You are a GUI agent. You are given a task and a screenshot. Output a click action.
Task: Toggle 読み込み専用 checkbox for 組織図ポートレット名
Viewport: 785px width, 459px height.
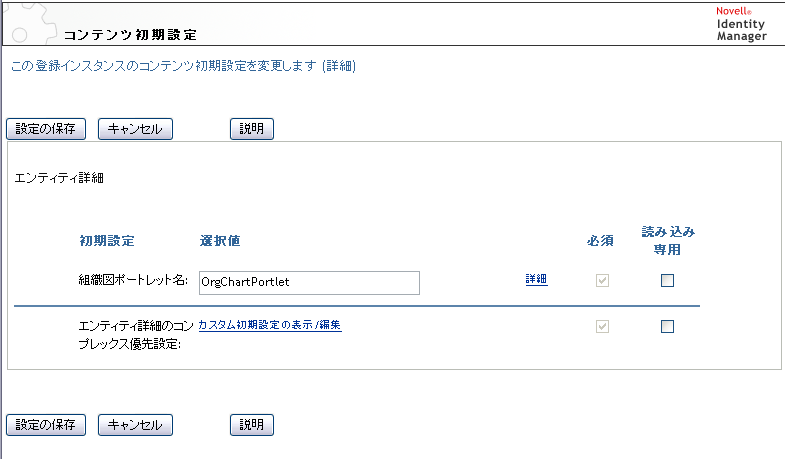click(667, 280)
